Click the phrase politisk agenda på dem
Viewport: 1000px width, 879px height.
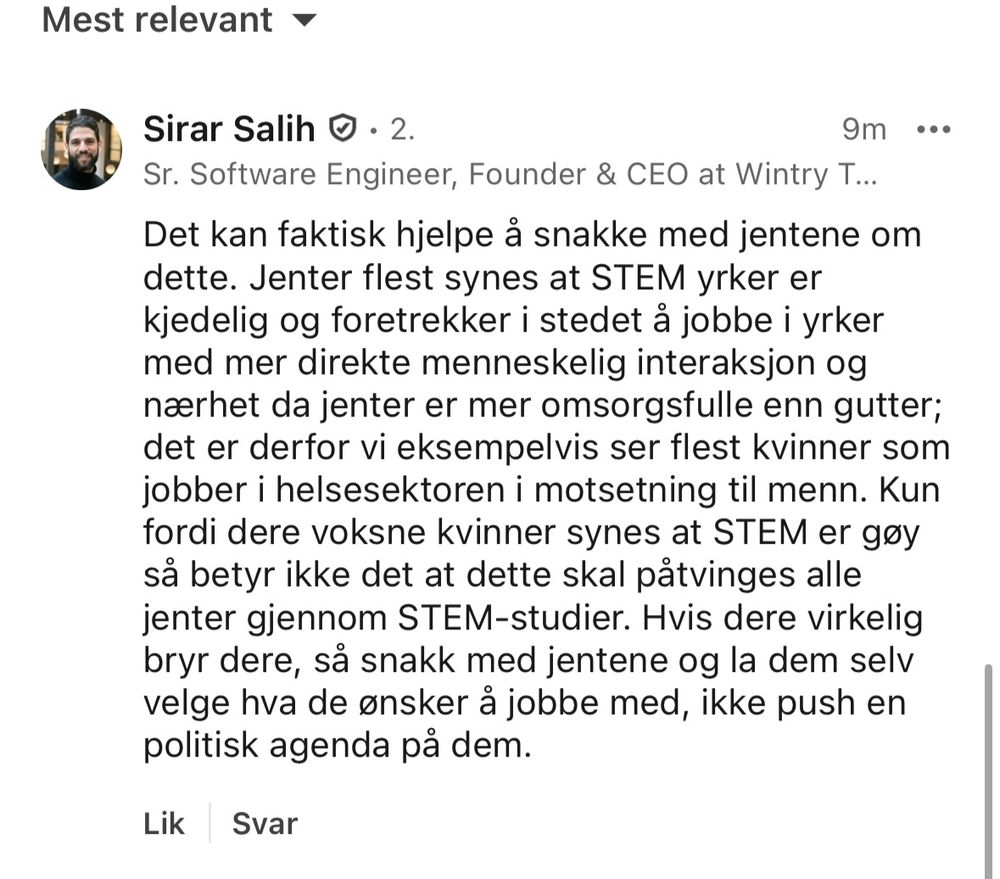point(337,745)
